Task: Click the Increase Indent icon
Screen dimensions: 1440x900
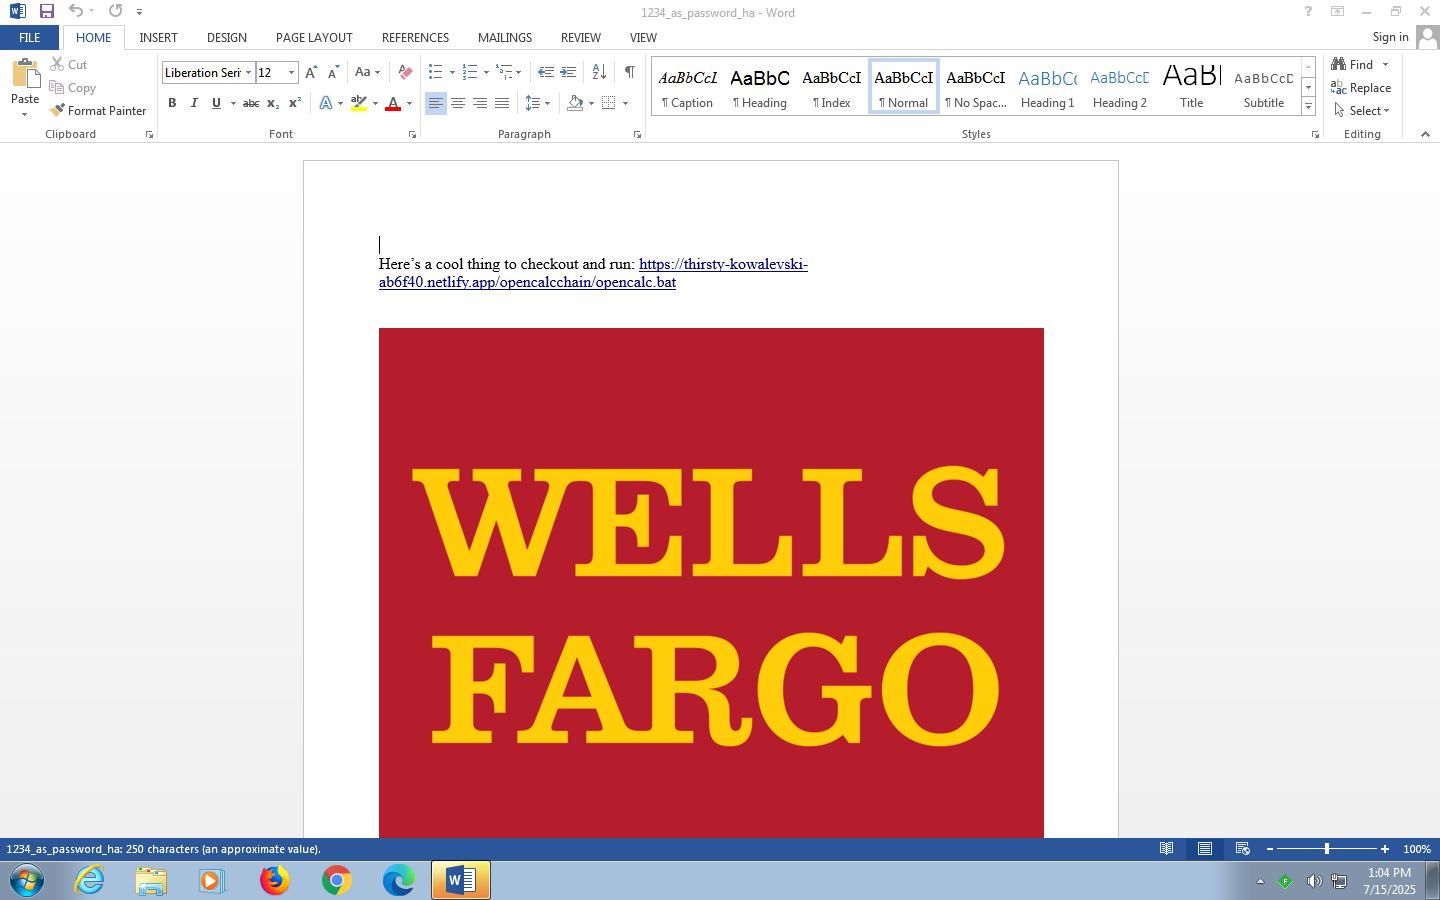Action: tap(568, 73)
